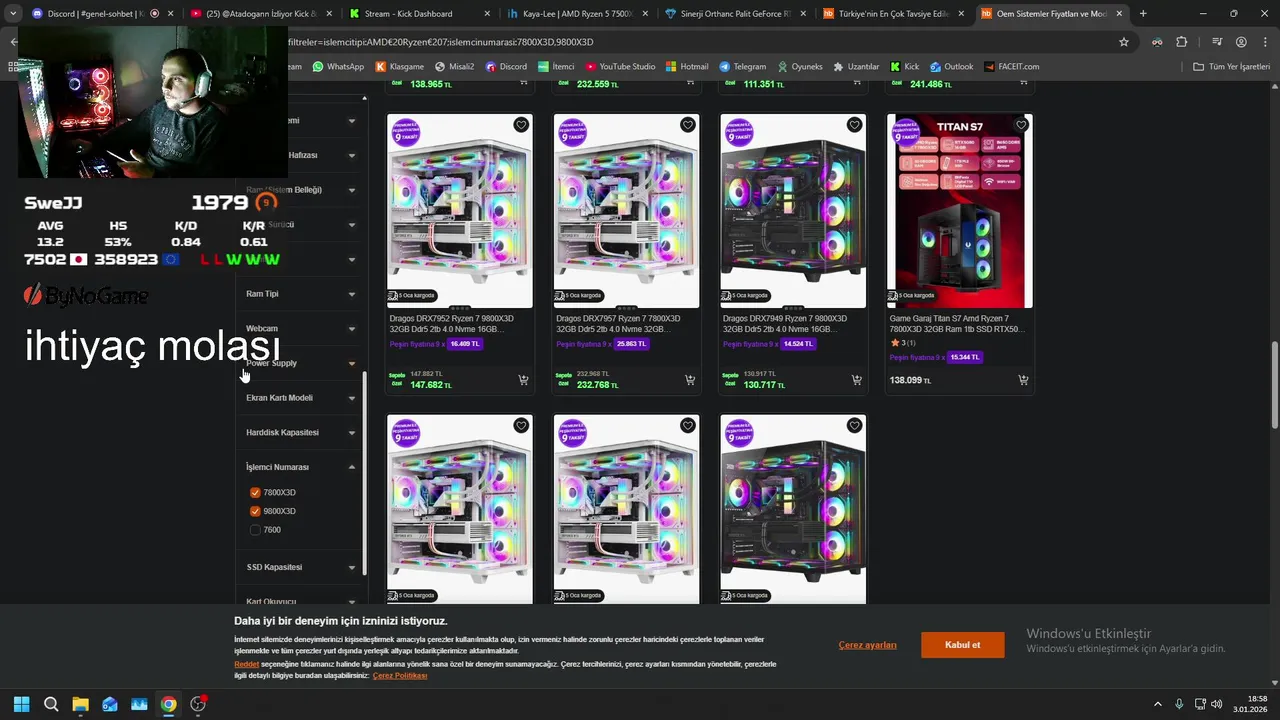Image resolution: width=1280 pixels, height=720 pixels.
Task: Bookmark this page with the star icon
Action: coord(1124,42)
